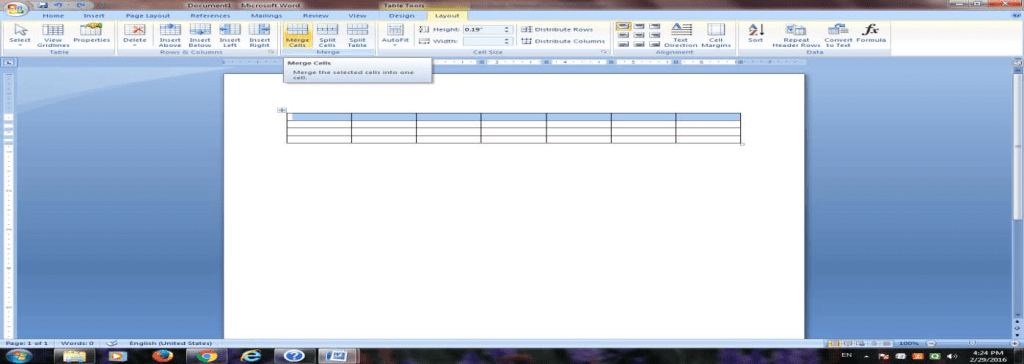This screenshot has height=364, width=1024.
Task: Merge the selected cells
Action: click(297, 35)
